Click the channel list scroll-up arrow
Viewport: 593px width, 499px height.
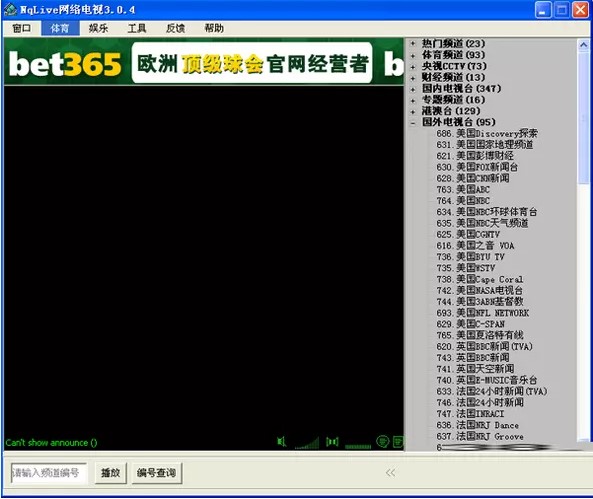point(584,45)
